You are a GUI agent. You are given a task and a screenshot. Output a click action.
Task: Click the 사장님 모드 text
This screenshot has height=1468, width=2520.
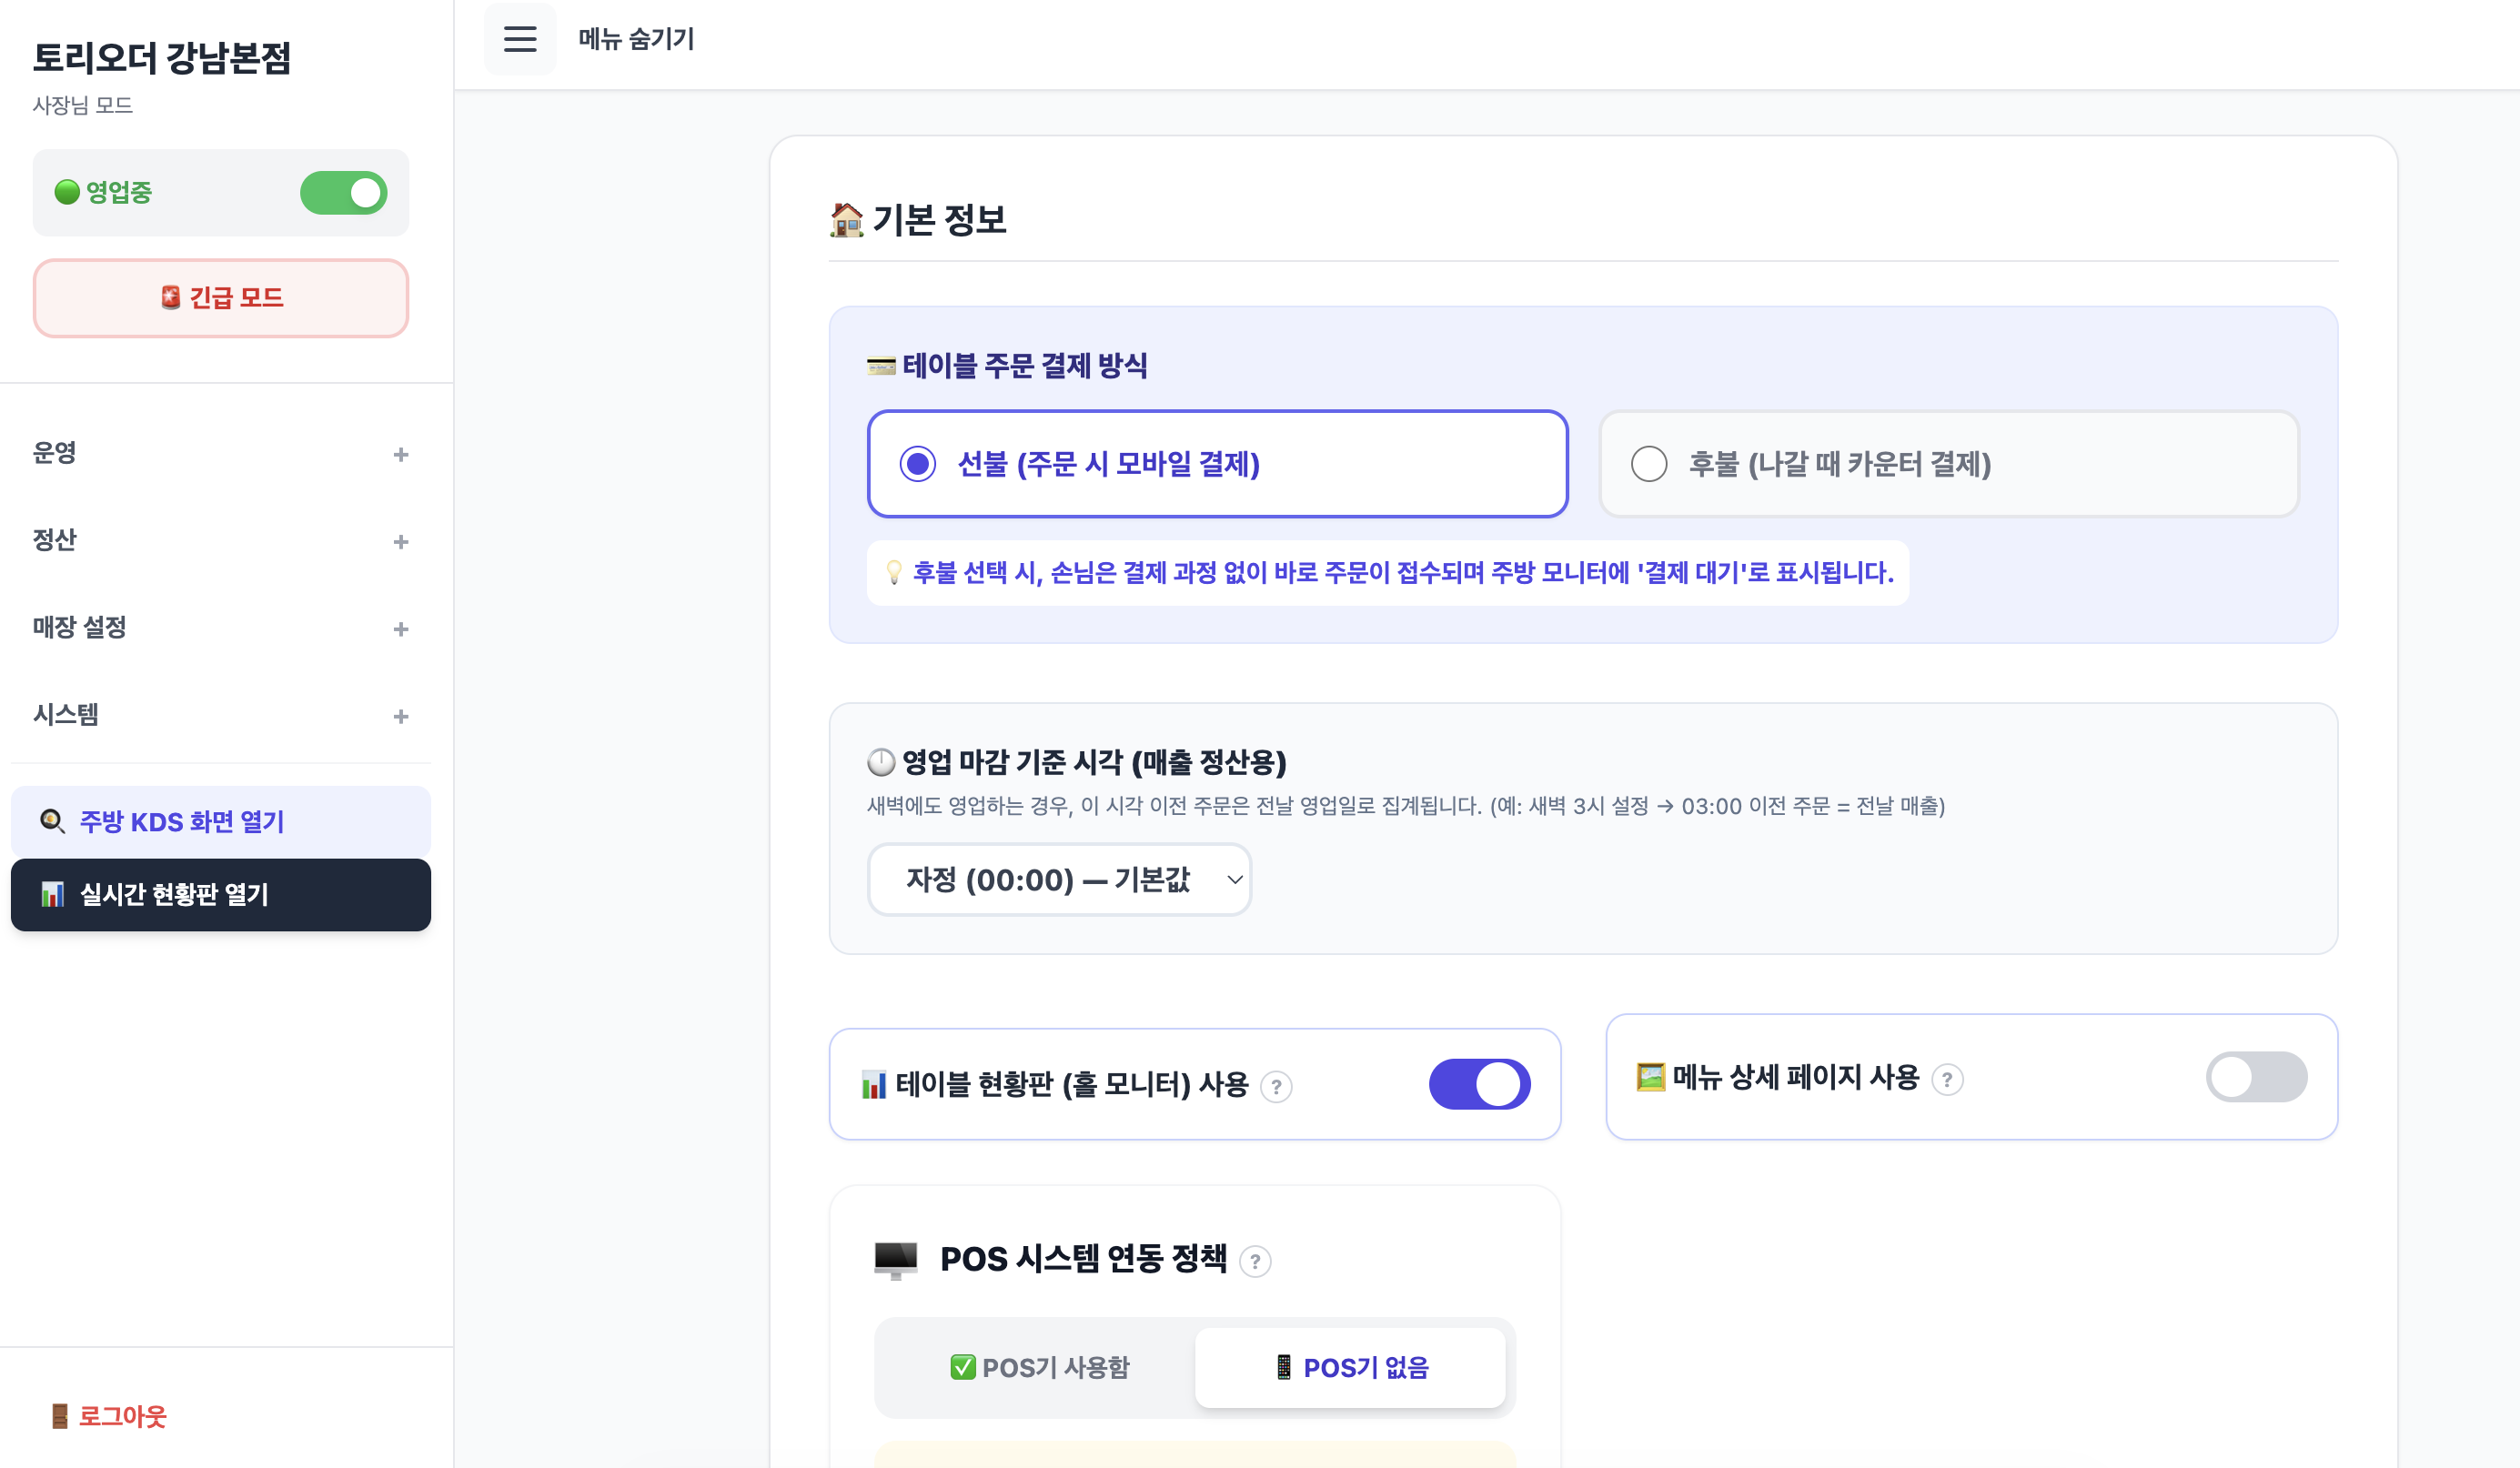click(x=83, y=105)
